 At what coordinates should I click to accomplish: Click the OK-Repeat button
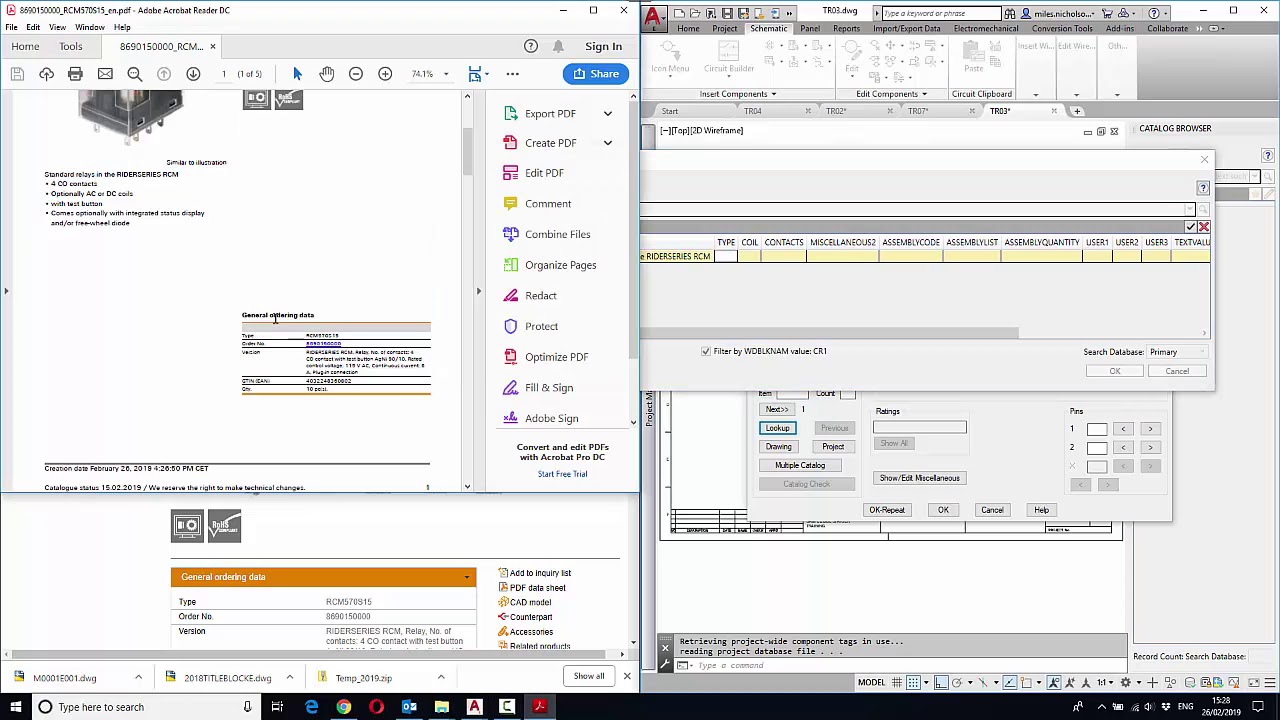click(x=887, y=510)
